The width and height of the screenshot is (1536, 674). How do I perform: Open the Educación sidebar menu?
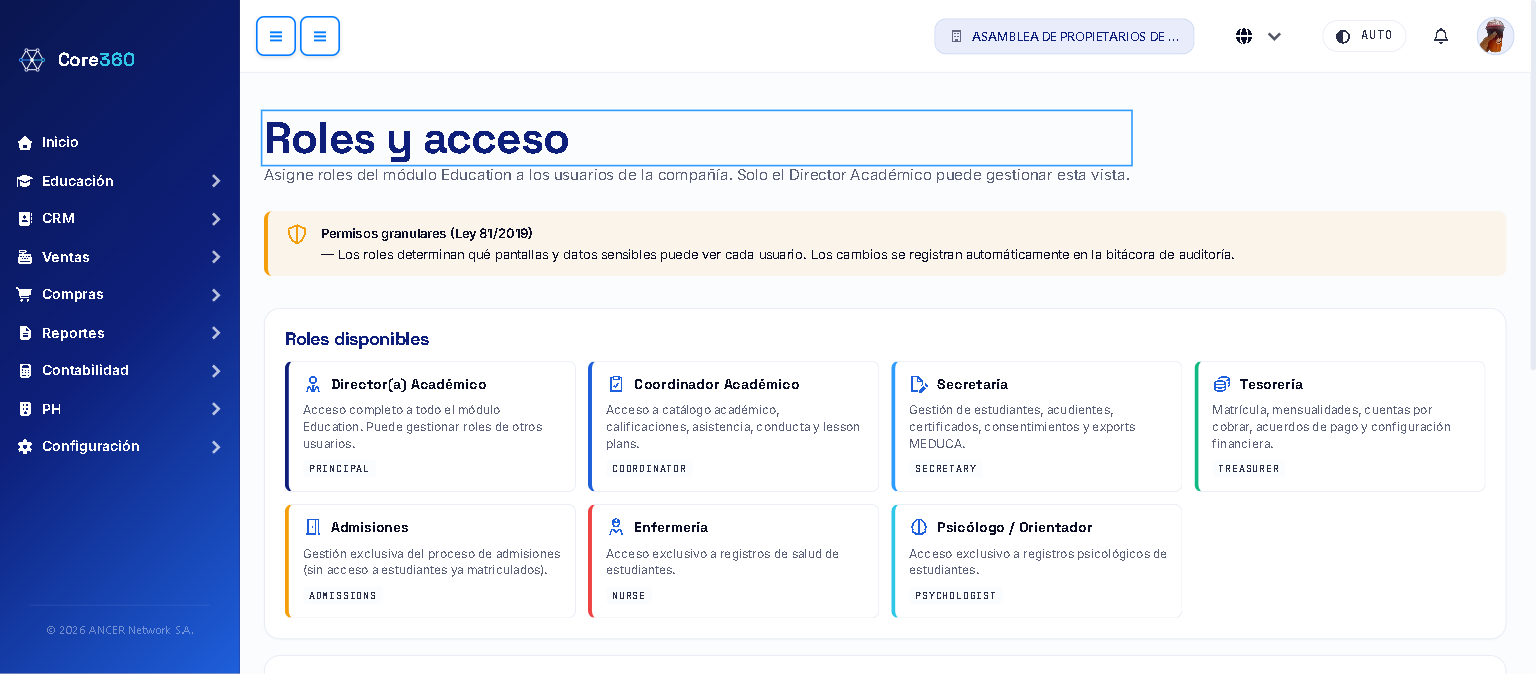click(120, 181)
